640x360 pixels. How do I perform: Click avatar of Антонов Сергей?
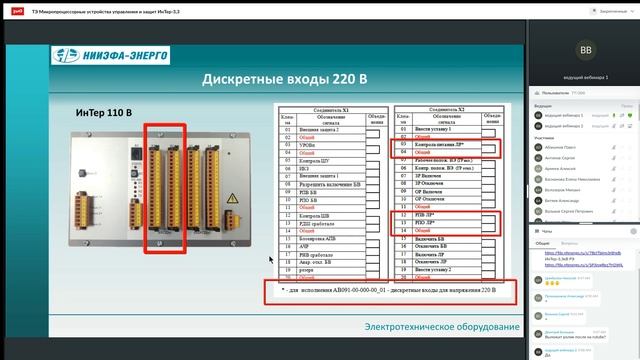(538, 158)
